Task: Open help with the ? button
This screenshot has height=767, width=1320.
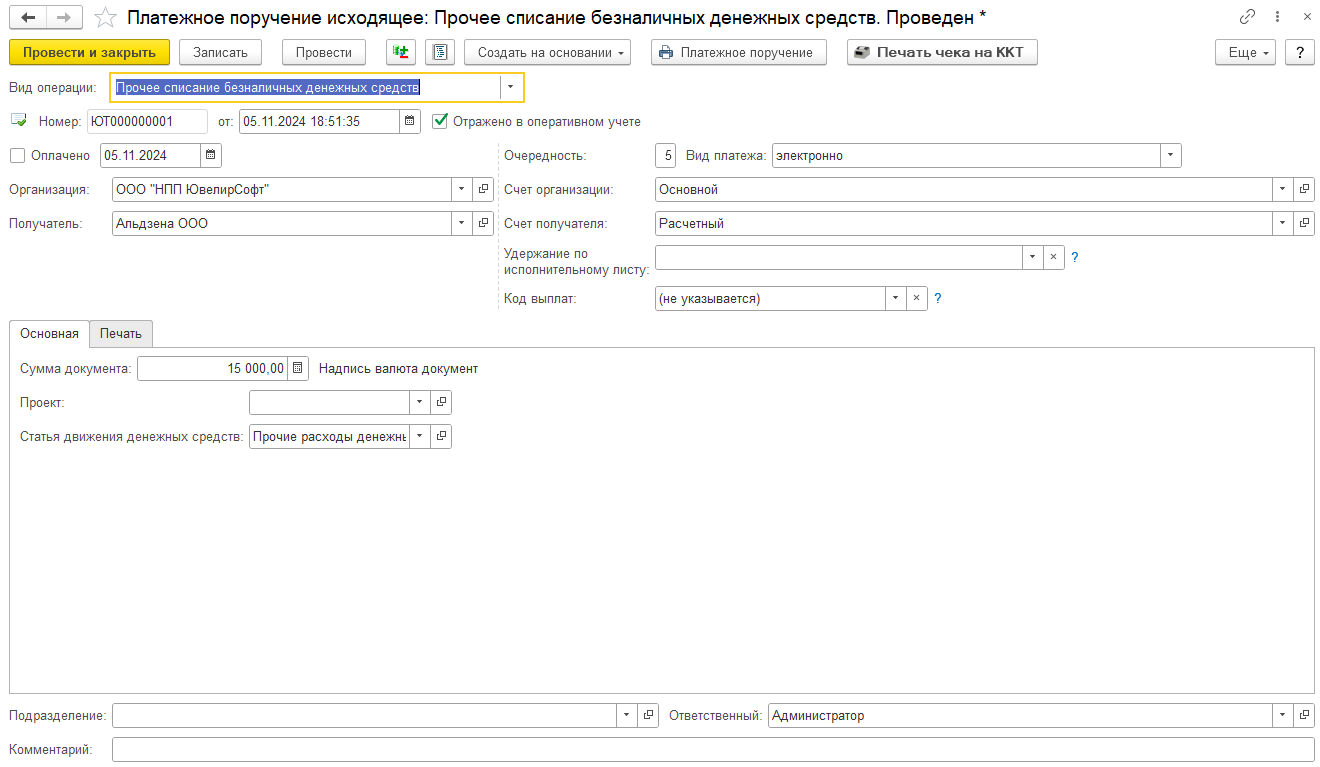Action: (x=1300, y=52)
